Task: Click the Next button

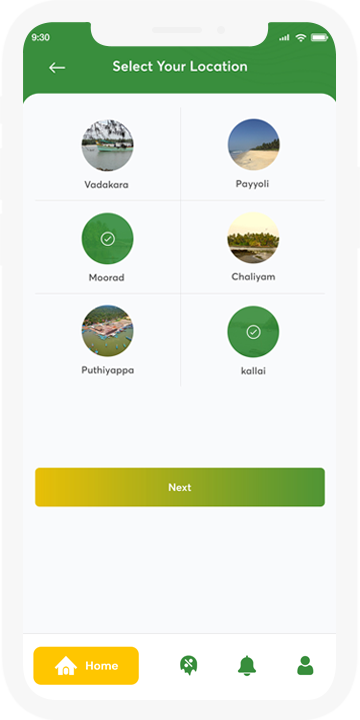Action: pyautogui.click(x=180, y=487)
